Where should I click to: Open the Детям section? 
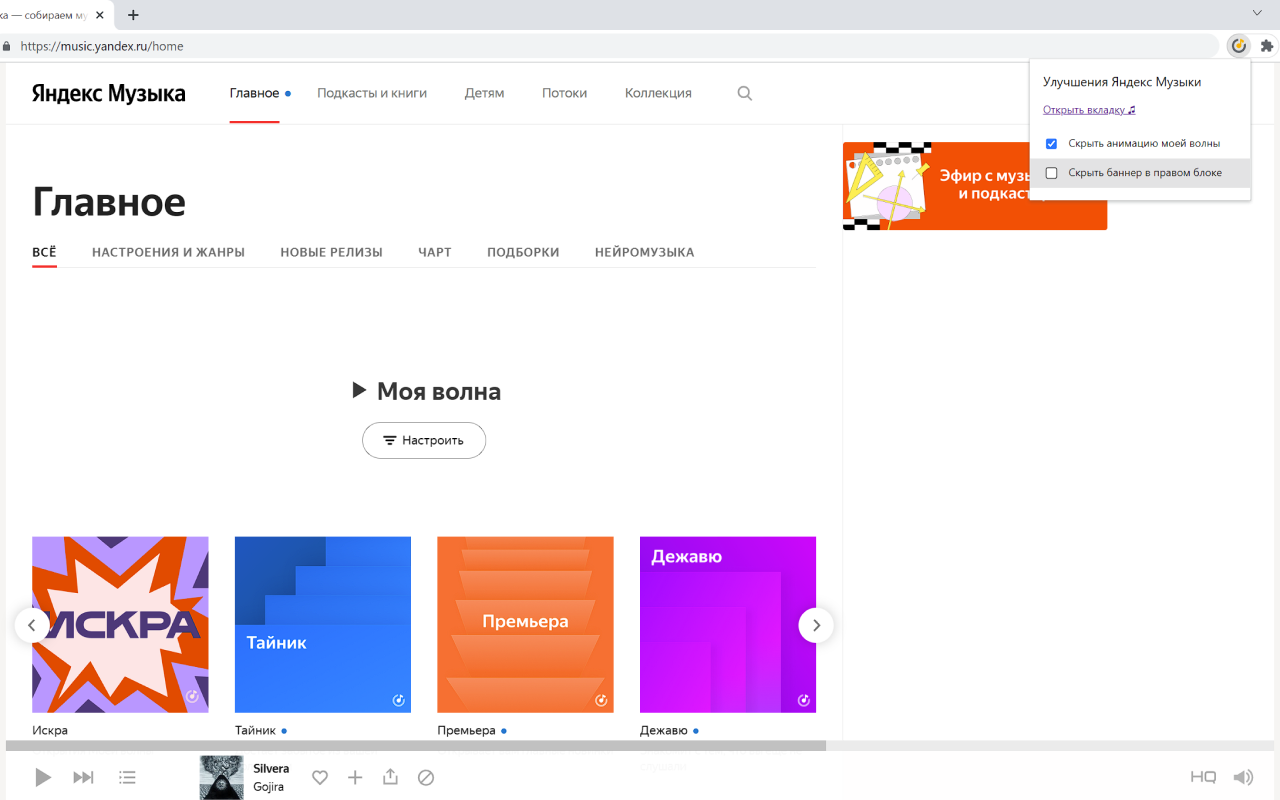click(484, 93)
